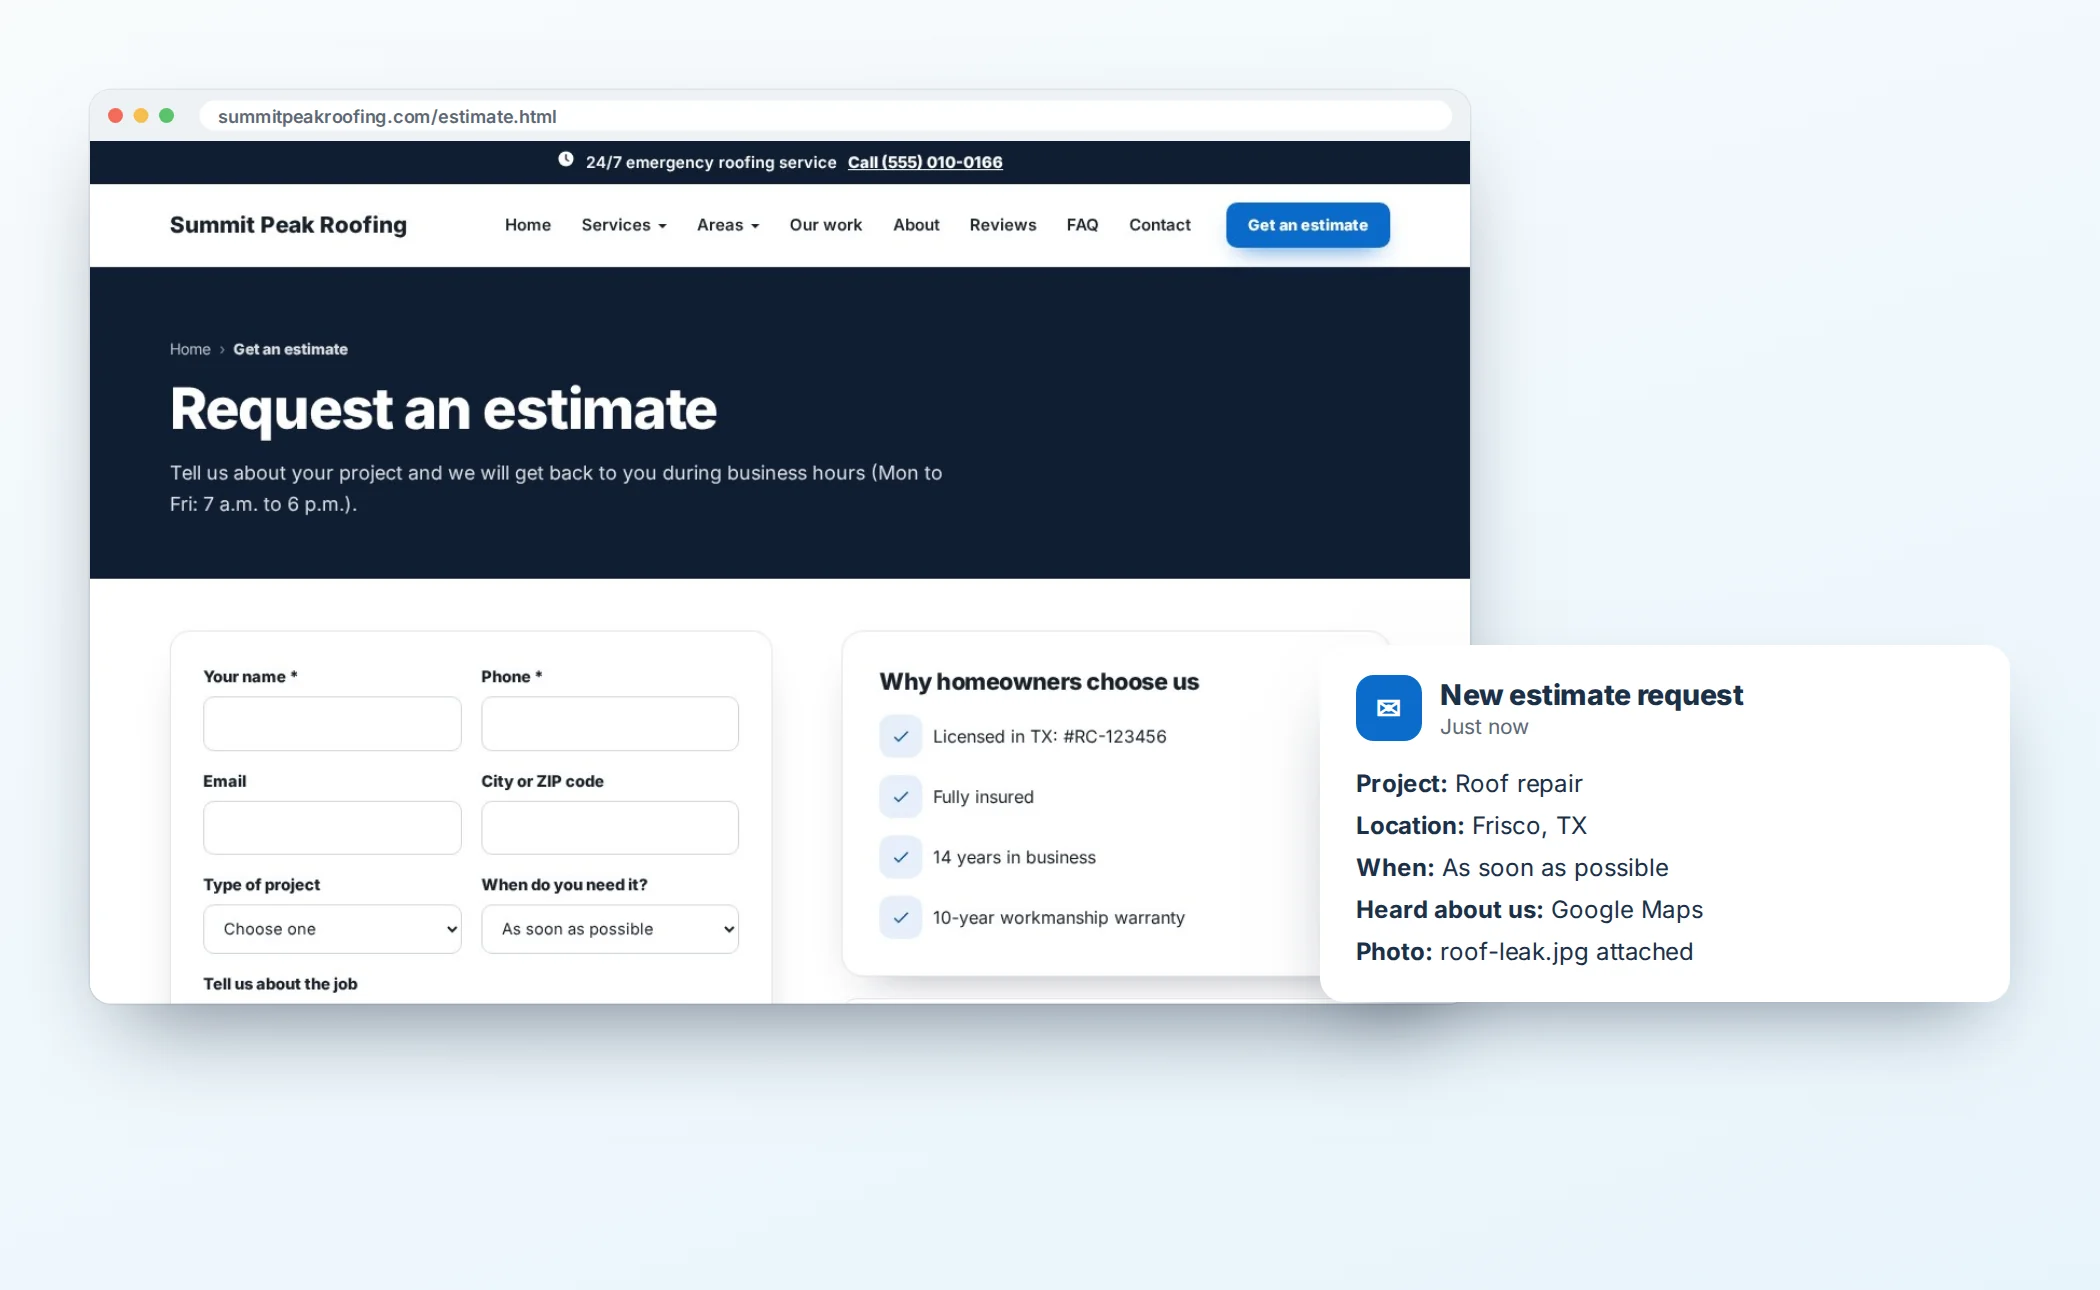2100x1290 pixels.
Task: Open the FAQ page
Action: click(x=1082, y=225)
